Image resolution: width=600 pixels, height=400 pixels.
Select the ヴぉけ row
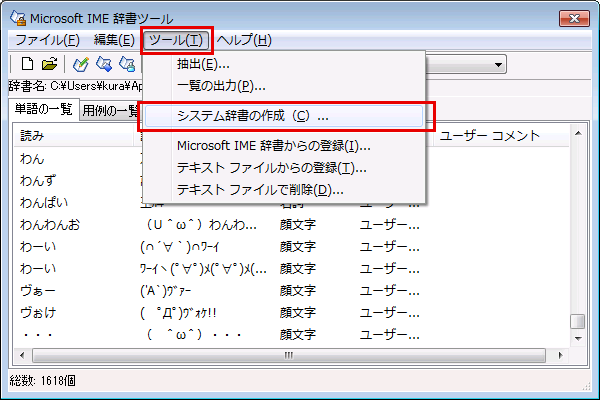tap(292, 313)
